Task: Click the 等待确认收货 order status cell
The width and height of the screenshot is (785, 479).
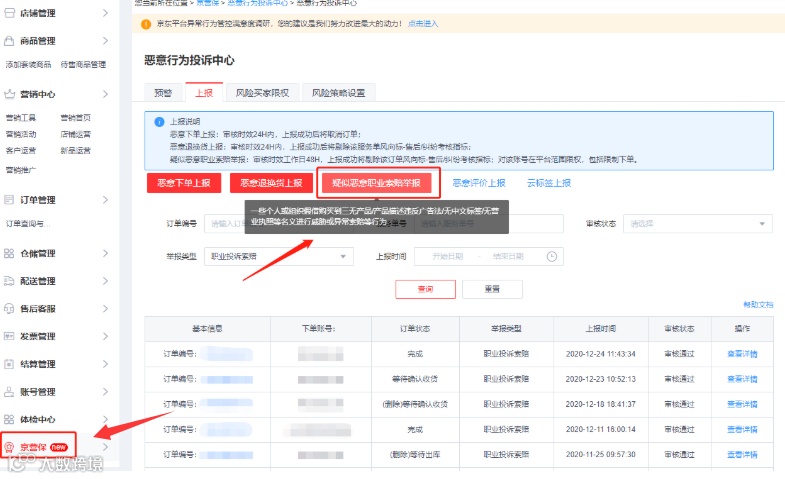Action: (415, 379)
